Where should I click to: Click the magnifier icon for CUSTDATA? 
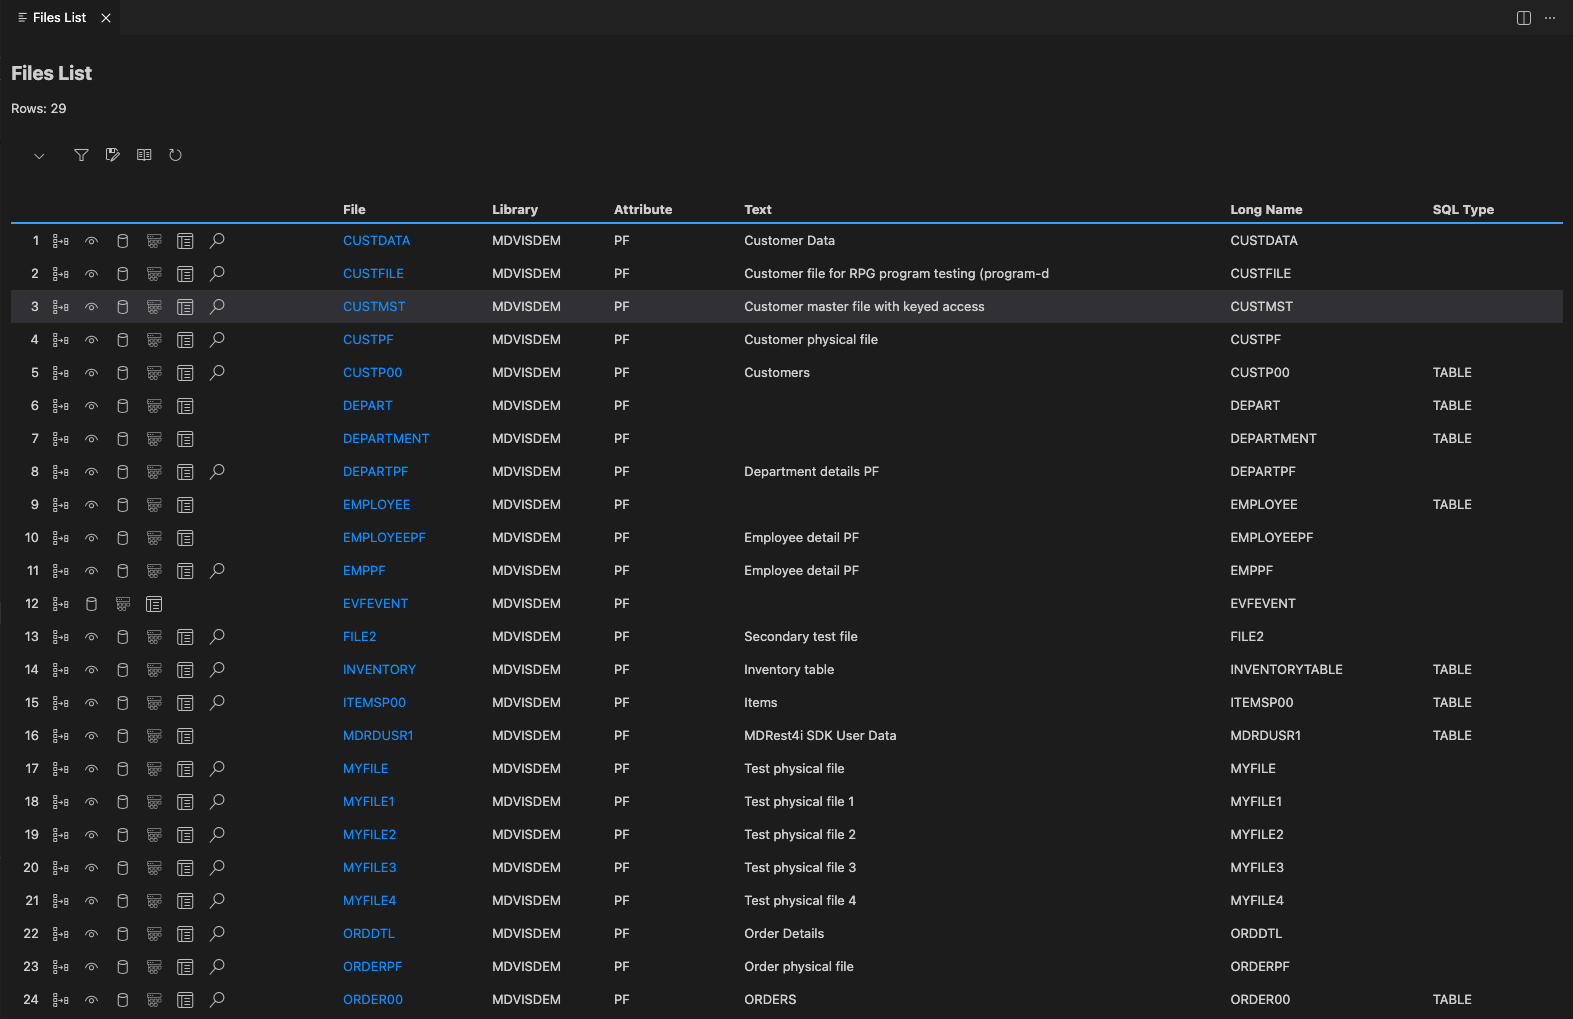pyautogui.click(x=217, y=241)
